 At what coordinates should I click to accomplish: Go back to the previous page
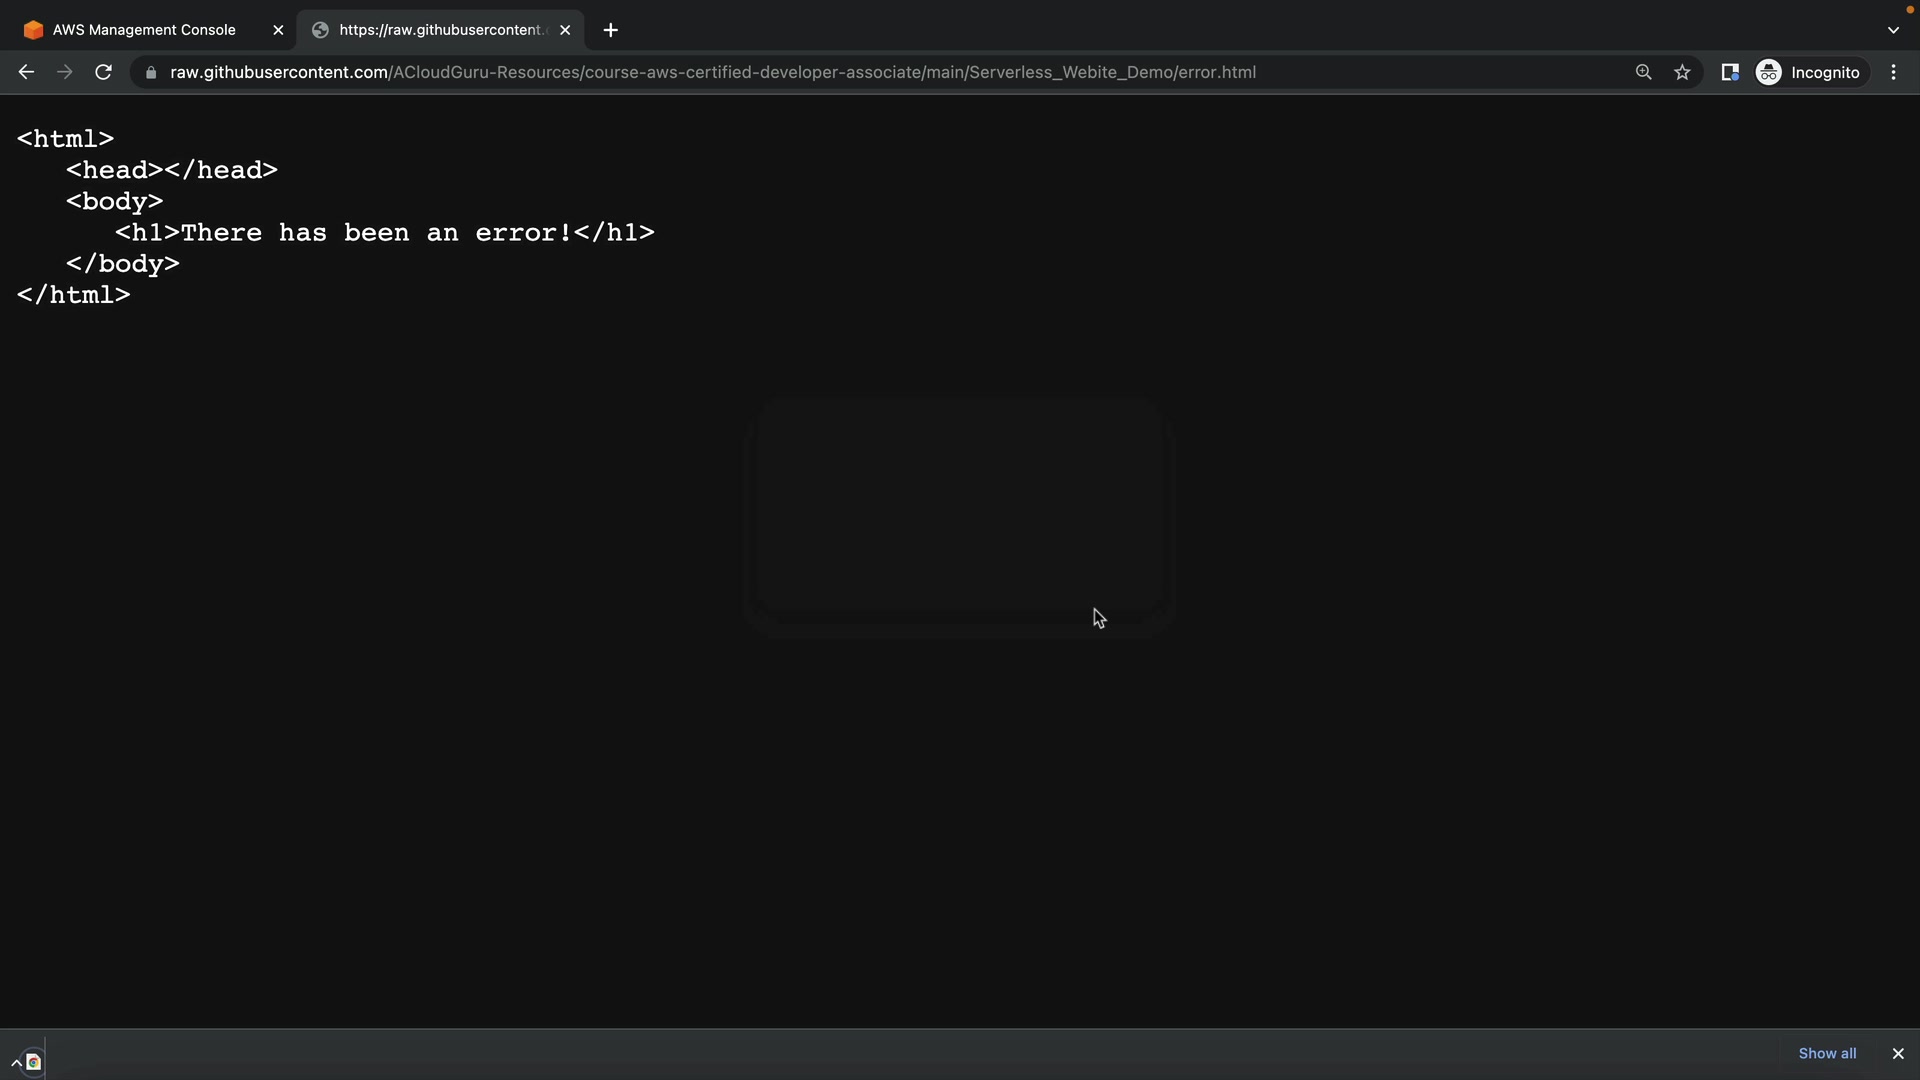[x=26, y=72]
